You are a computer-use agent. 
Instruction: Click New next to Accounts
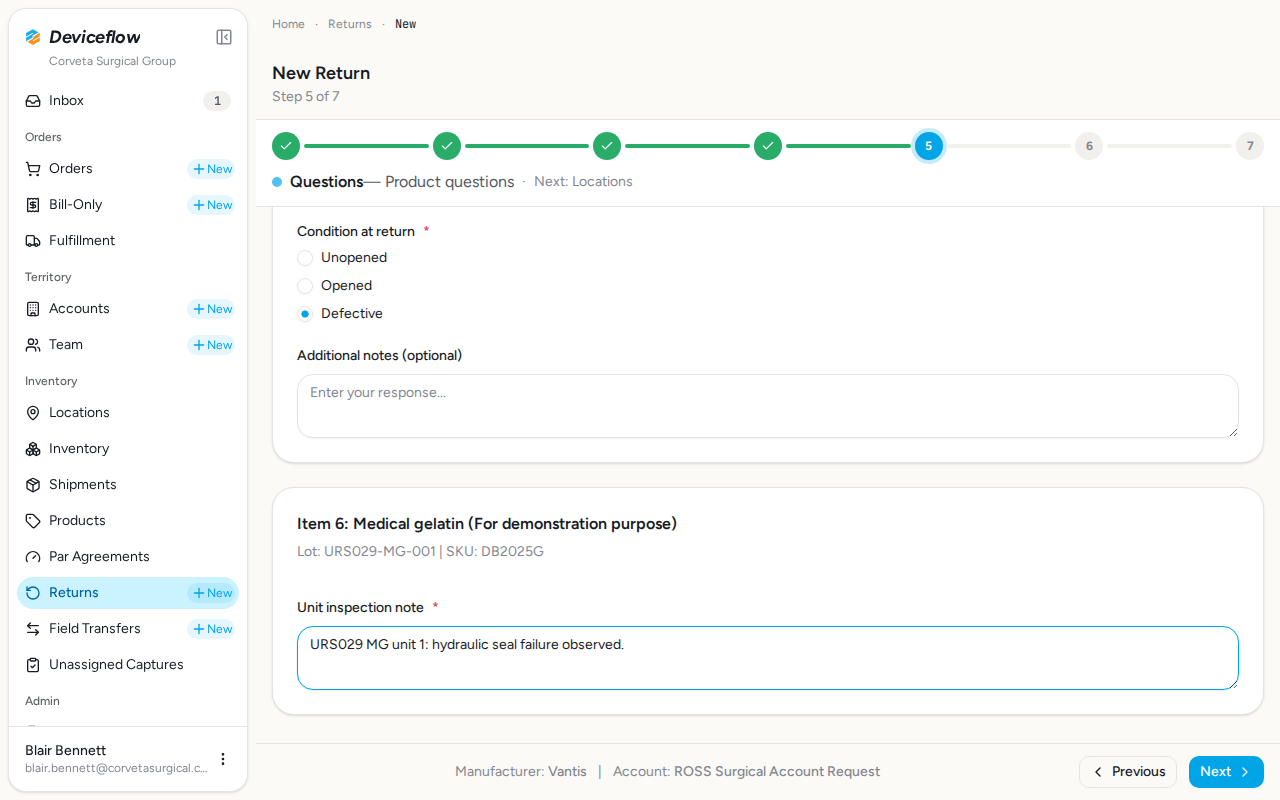point(212,309)
